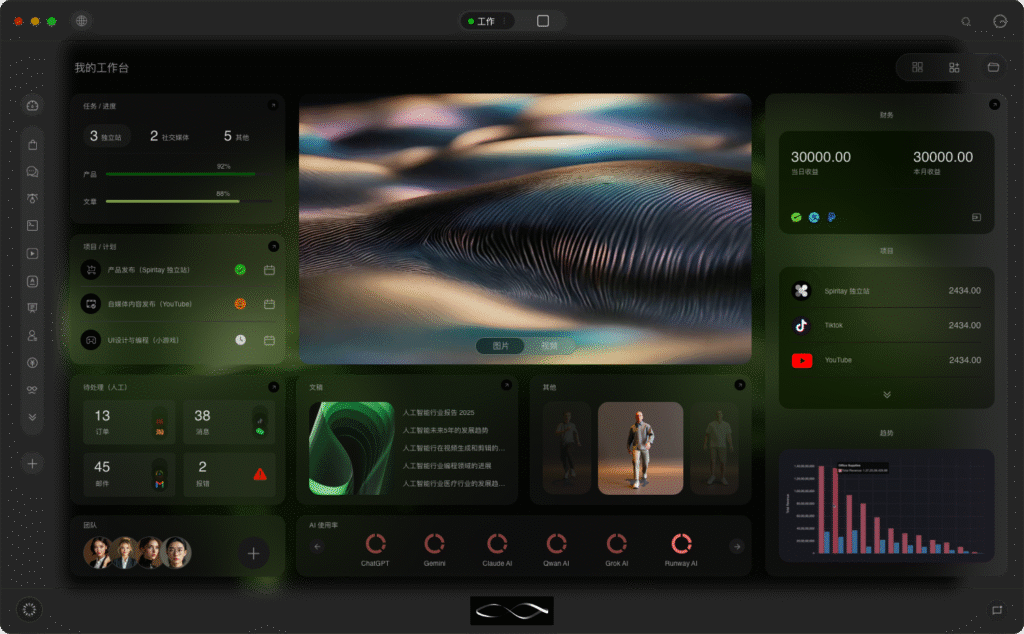Expand the 任务 / 进度 panel arrow
1024x634 pixels.
click(x=273, y=105)
